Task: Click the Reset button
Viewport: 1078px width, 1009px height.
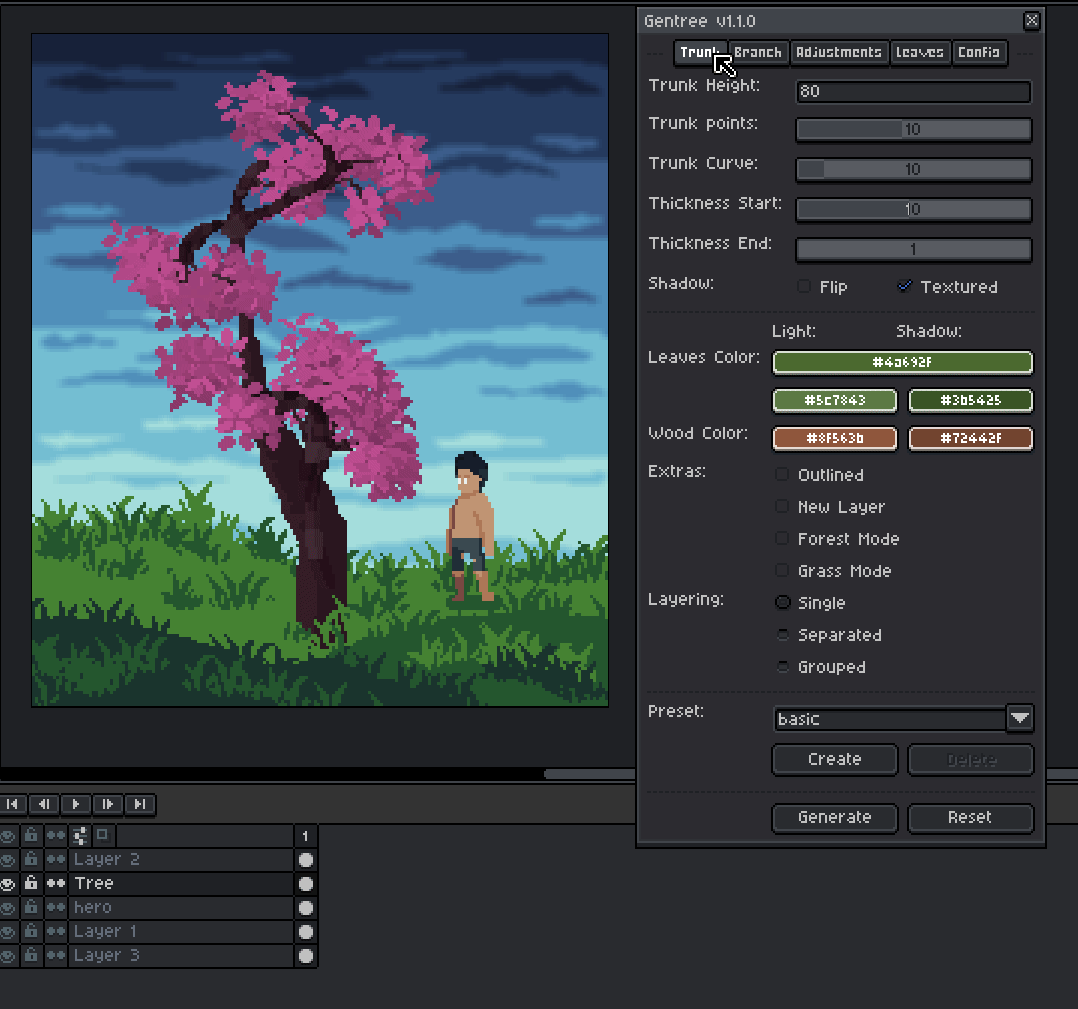Action: pyautogui.click(x=969, y=817)
